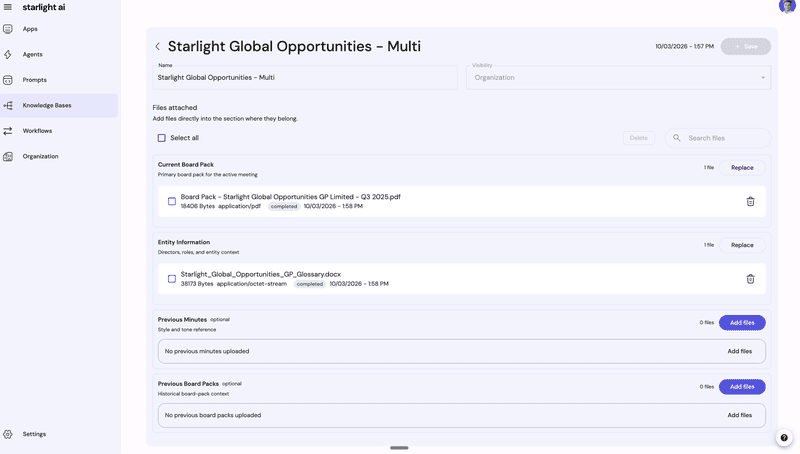Open the Visibility Organization dropdown
This screenshot has height=454, width=800.
(618, 78)
